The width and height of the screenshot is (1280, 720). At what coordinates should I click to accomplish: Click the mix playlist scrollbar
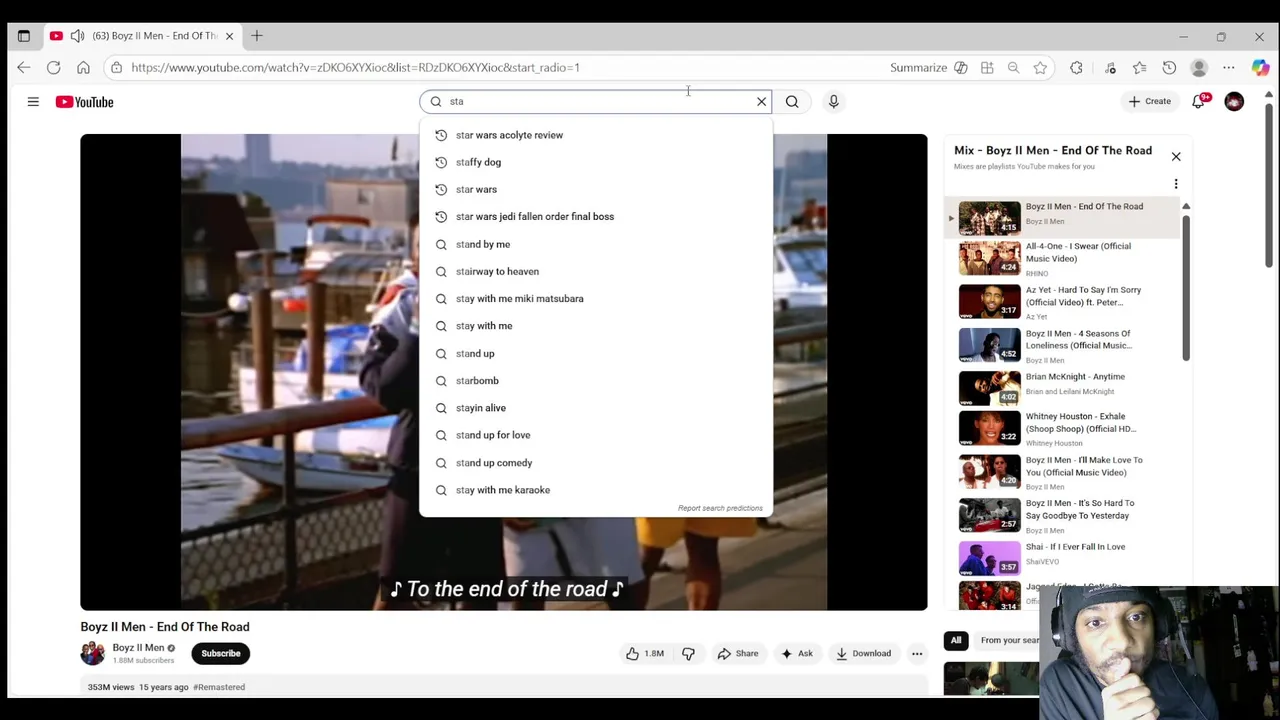1187,288
